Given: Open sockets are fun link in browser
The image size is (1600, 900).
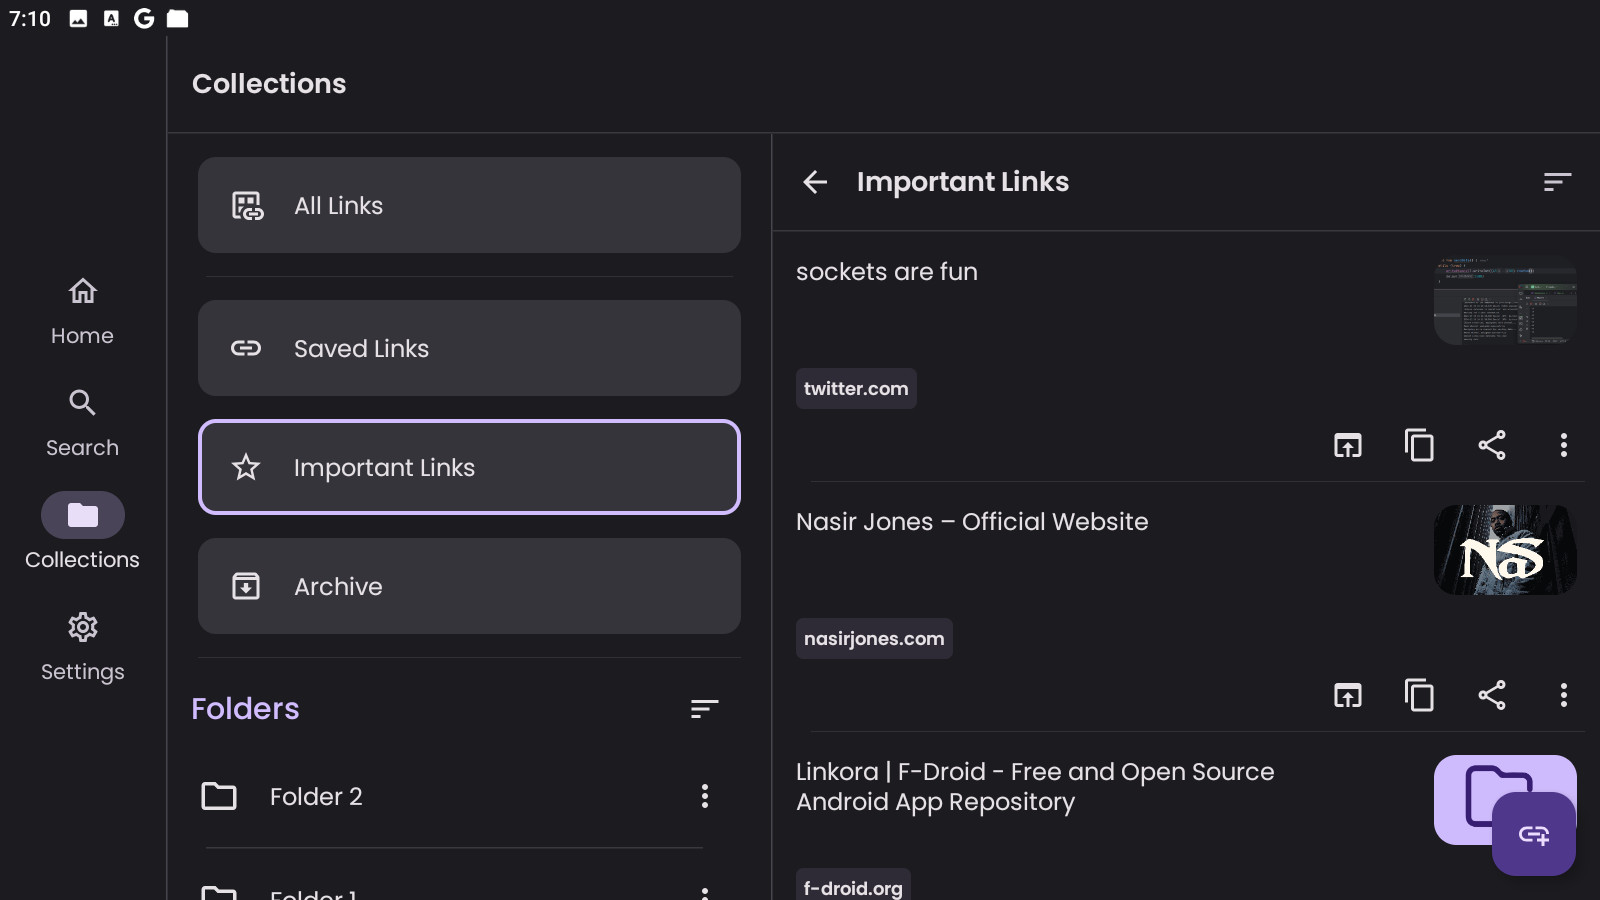Looking at the screenshot, I should coord(1347,445).
